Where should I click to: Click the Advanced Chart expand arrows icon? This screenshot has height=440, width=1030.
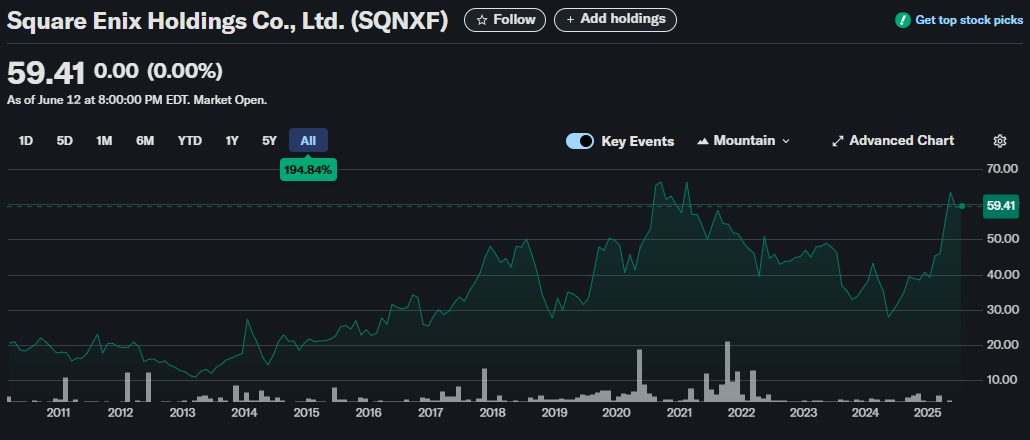tap(838, 141)
